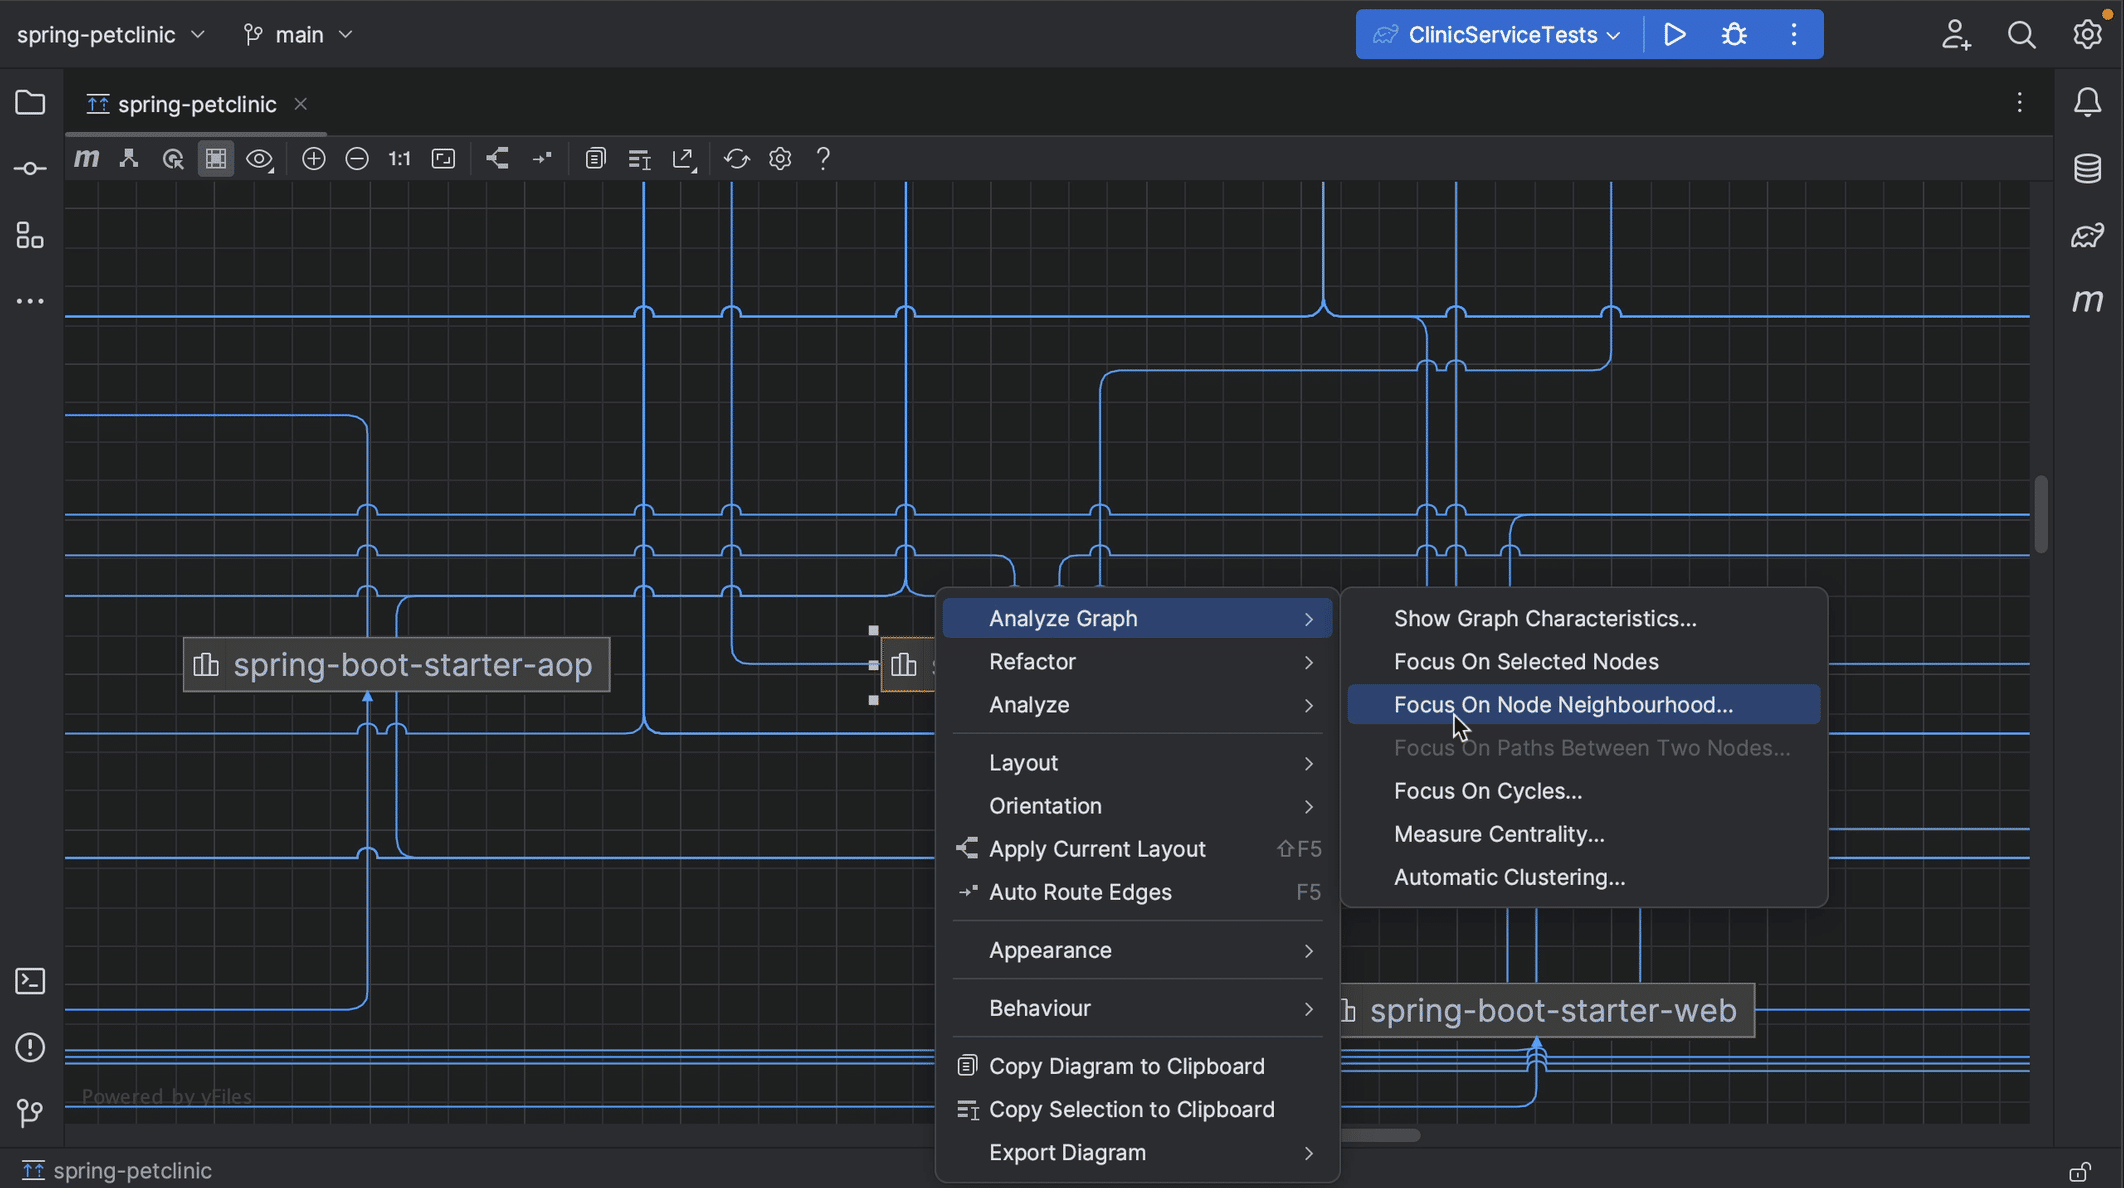Open the eye visibility filter dropdown
The height and width of the screenshot is (1188, 2124).
(260, 159)
